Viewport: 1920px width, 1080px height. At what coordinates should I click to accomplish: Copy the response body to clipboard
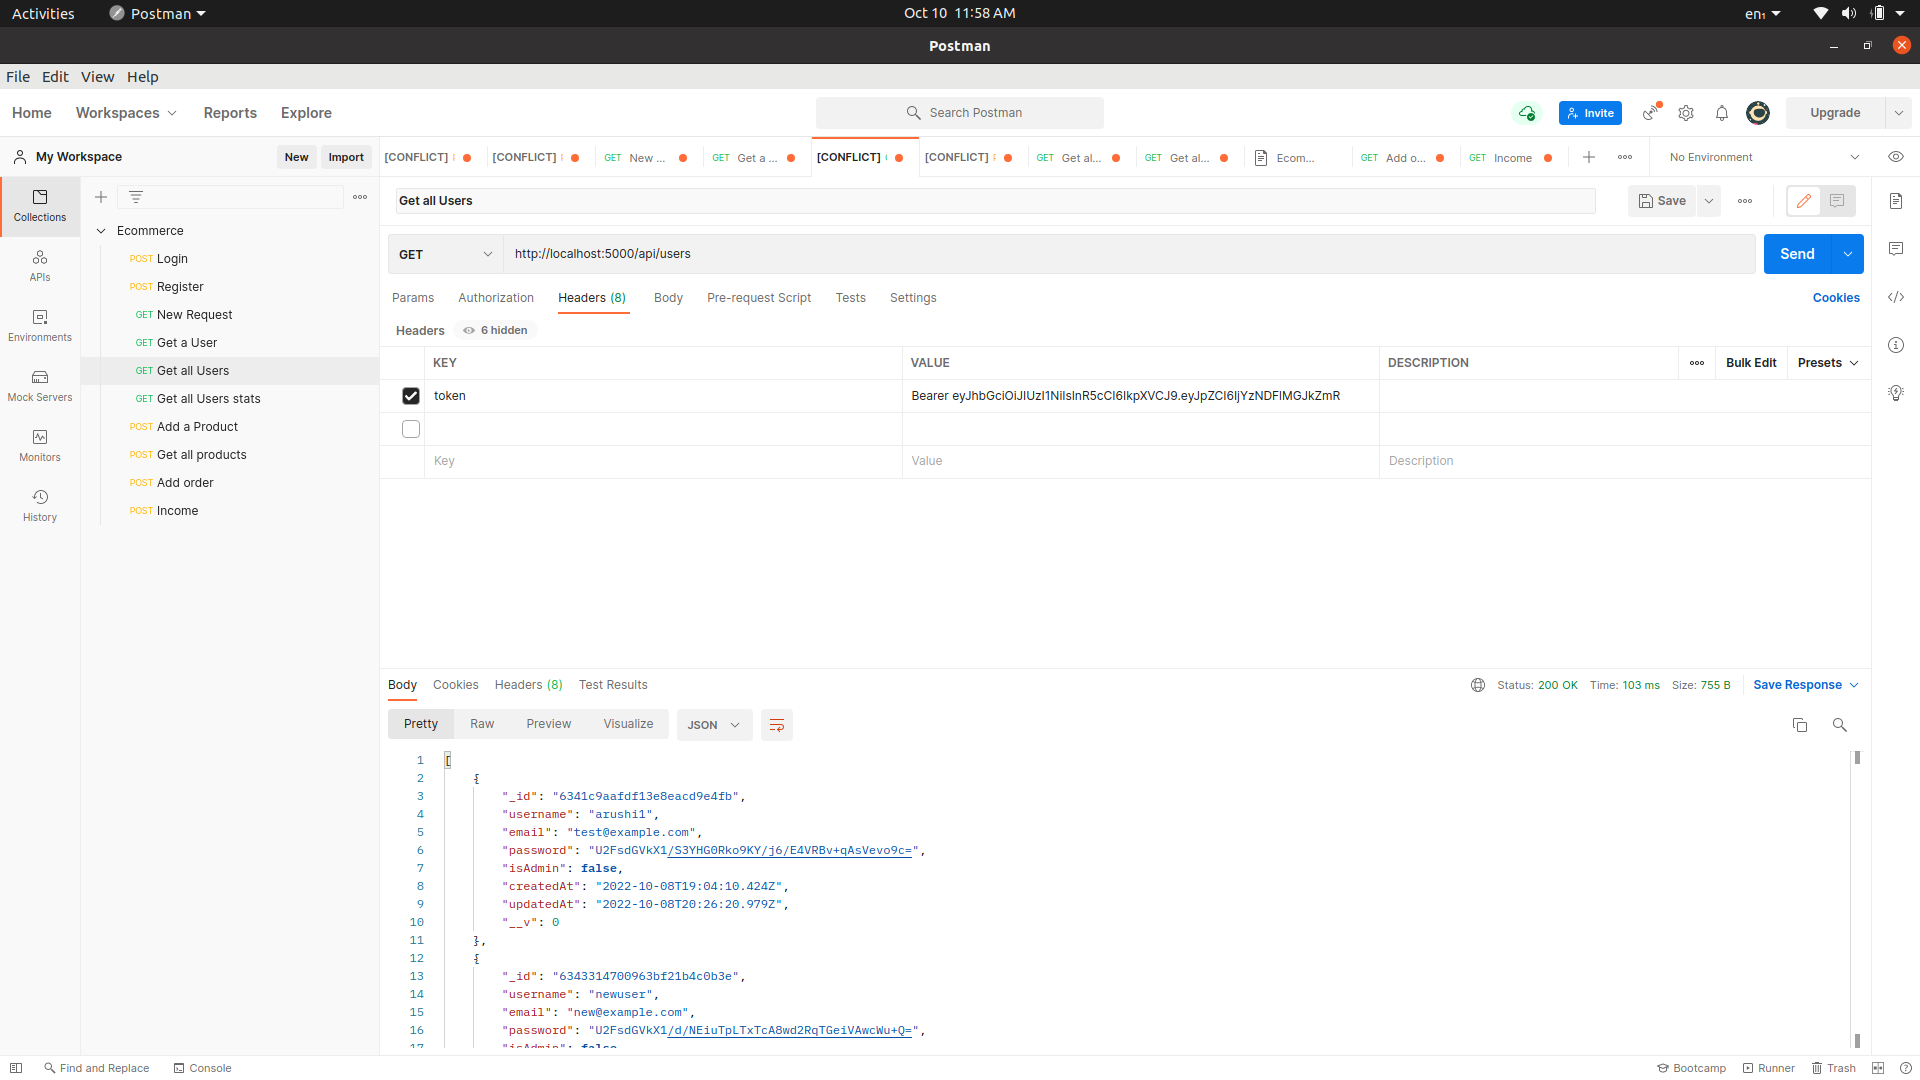click(x=1800, y=725)
